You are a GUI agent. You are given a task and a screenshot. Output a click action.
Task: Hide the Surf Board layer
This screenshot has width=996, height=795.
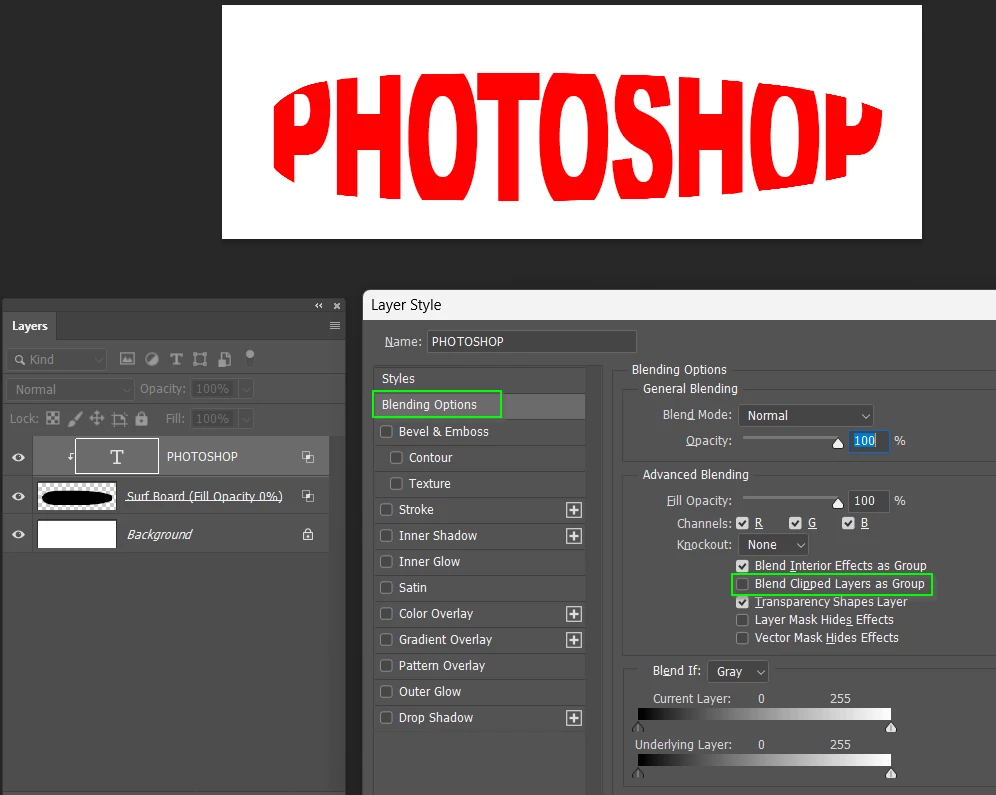click(x=18, y=497)
